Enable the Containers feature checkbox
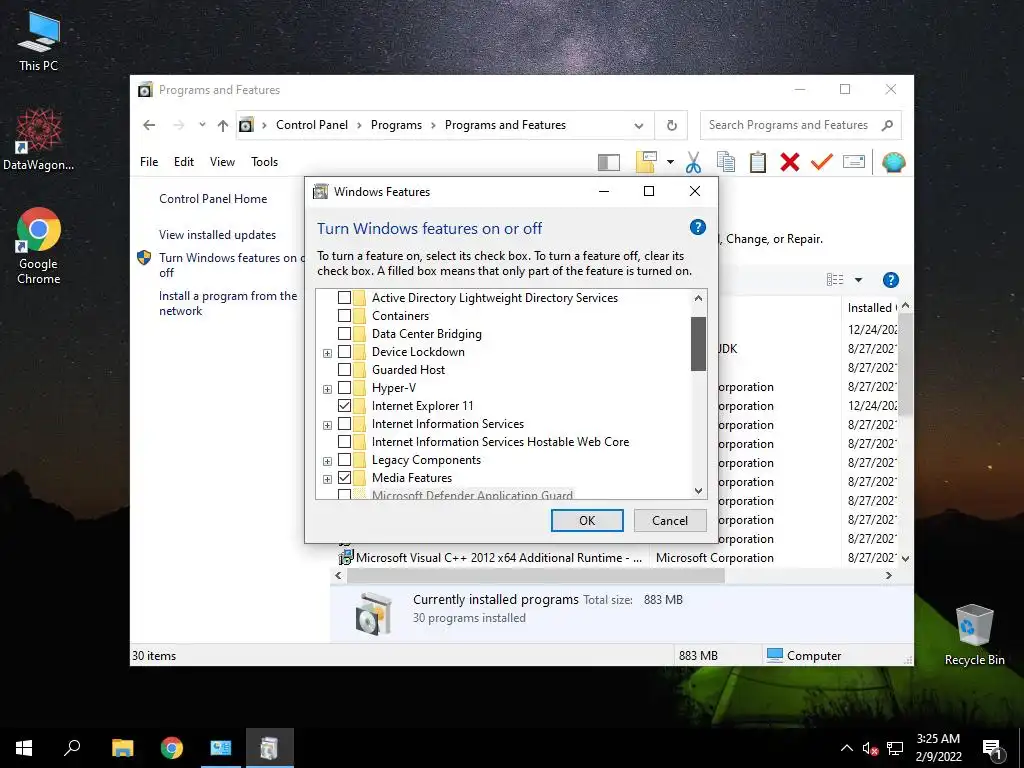The width and height of the screenshot is (1024, 768). pos(344,315)
